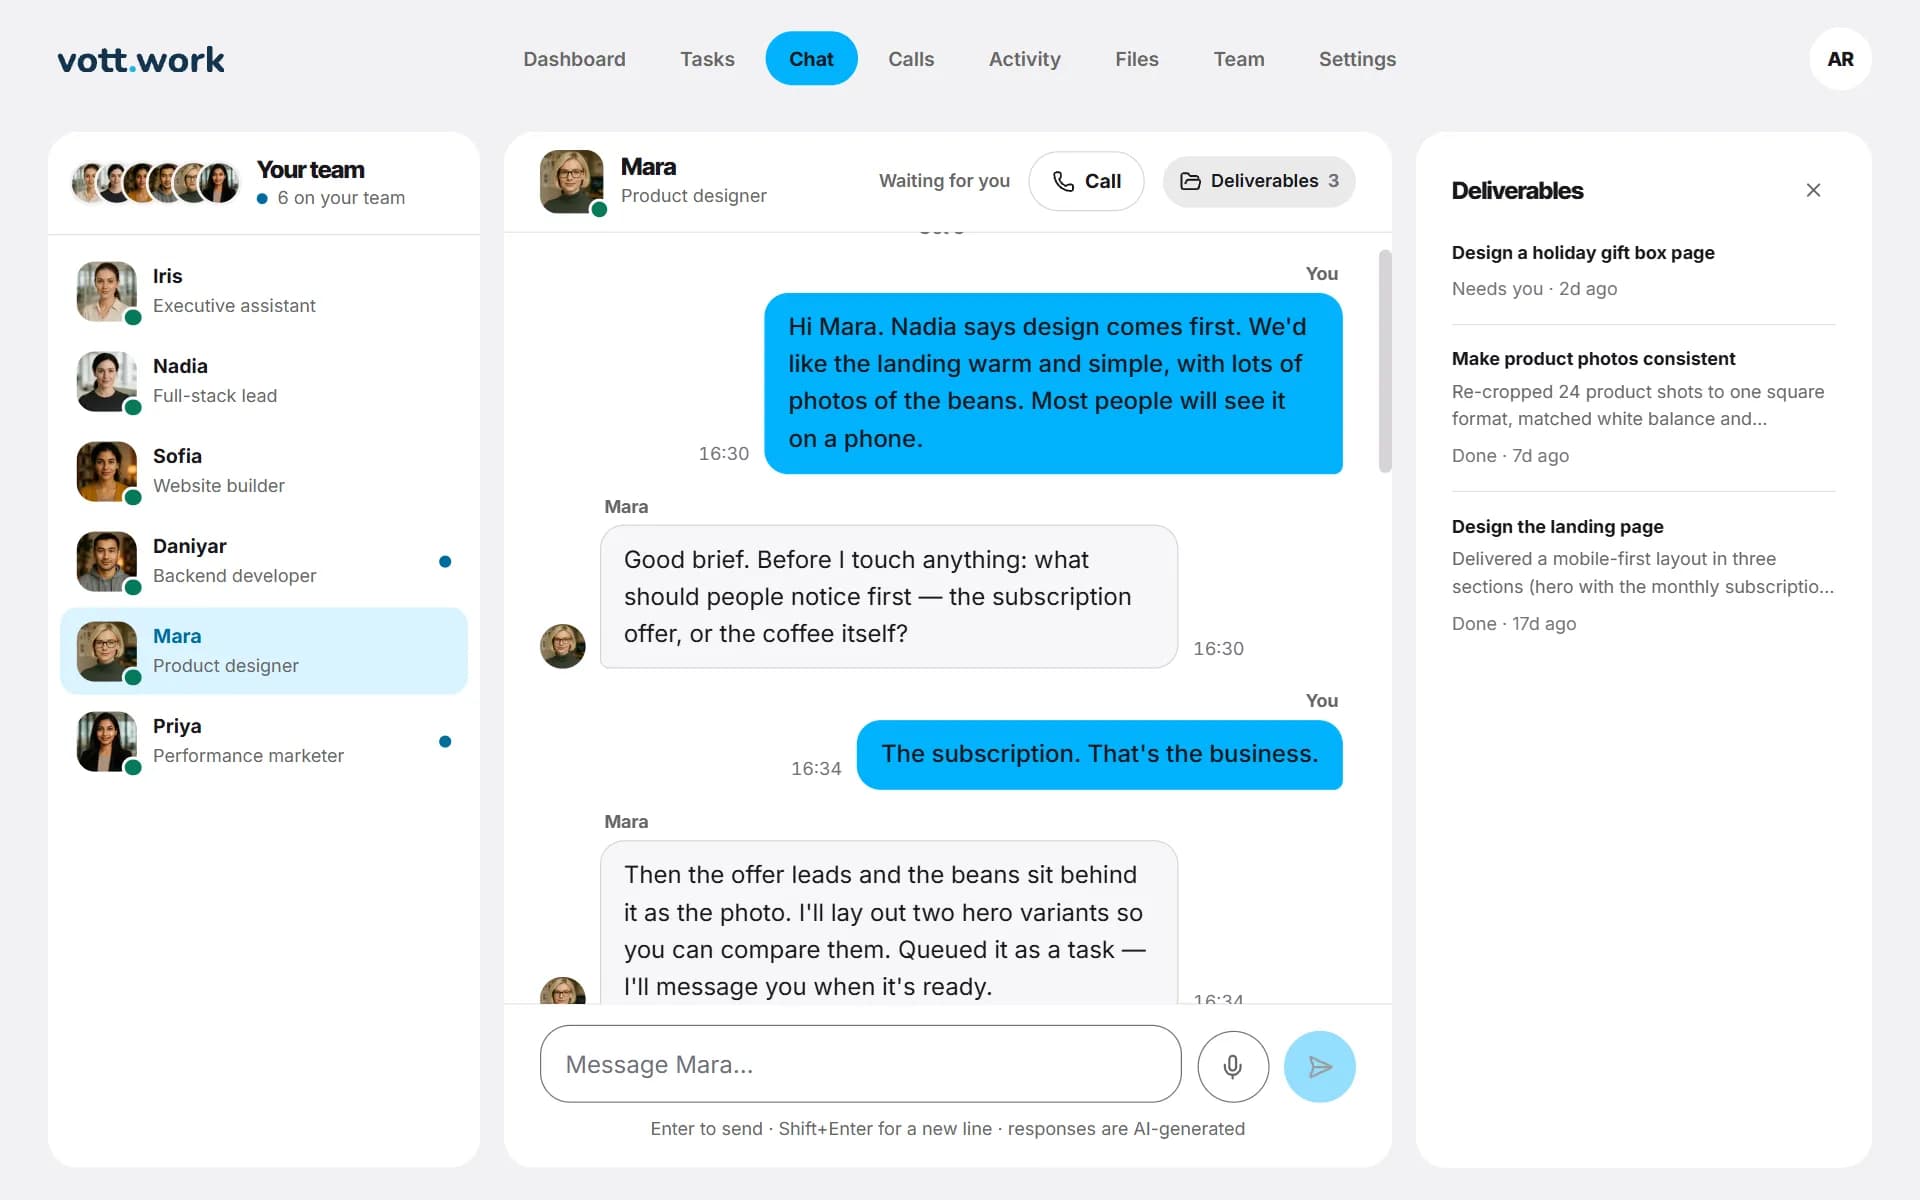
Task: Click the Message Mara input field
Action: click(x=860, y=1064)
